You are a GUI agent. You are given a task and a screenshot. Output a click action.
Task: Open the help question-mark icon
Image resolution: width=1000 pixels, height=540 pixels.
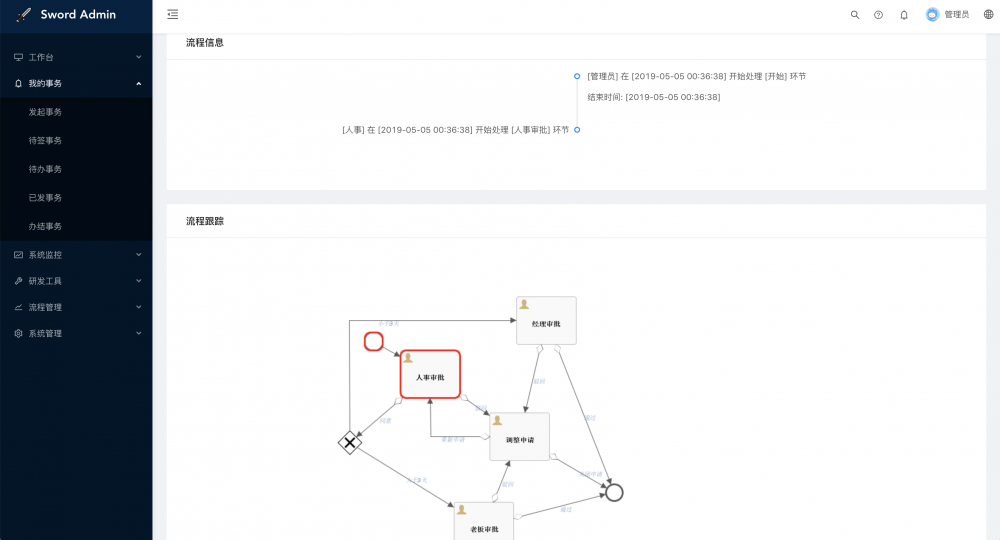coord(878,15)
